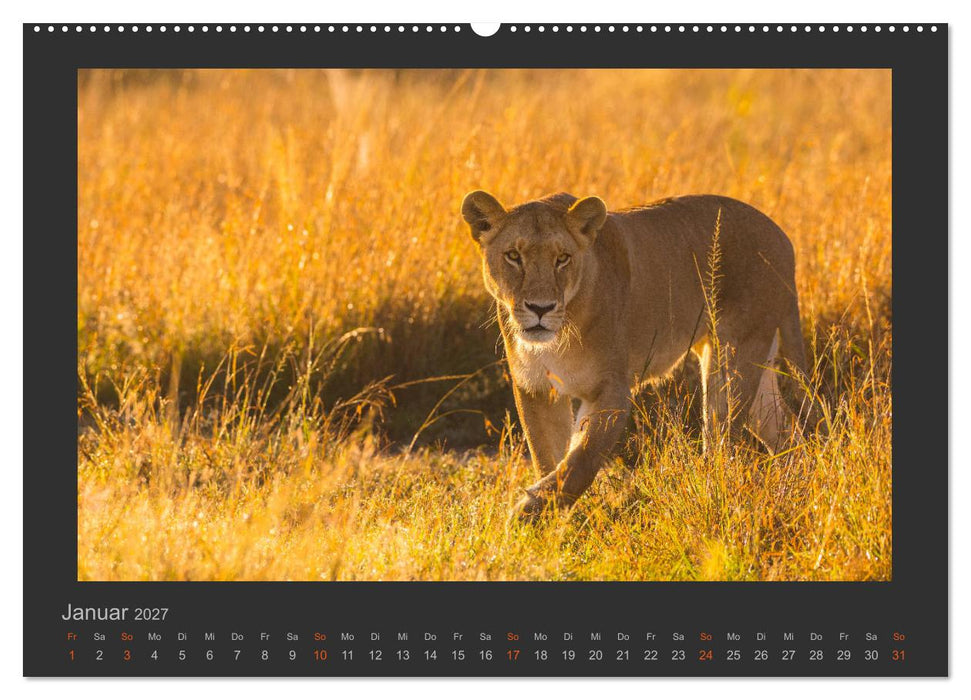The width and height of the screenshot is (971, 700).
Task: Pick the orange Sunday date 24
Action: (x=706, y=655)
